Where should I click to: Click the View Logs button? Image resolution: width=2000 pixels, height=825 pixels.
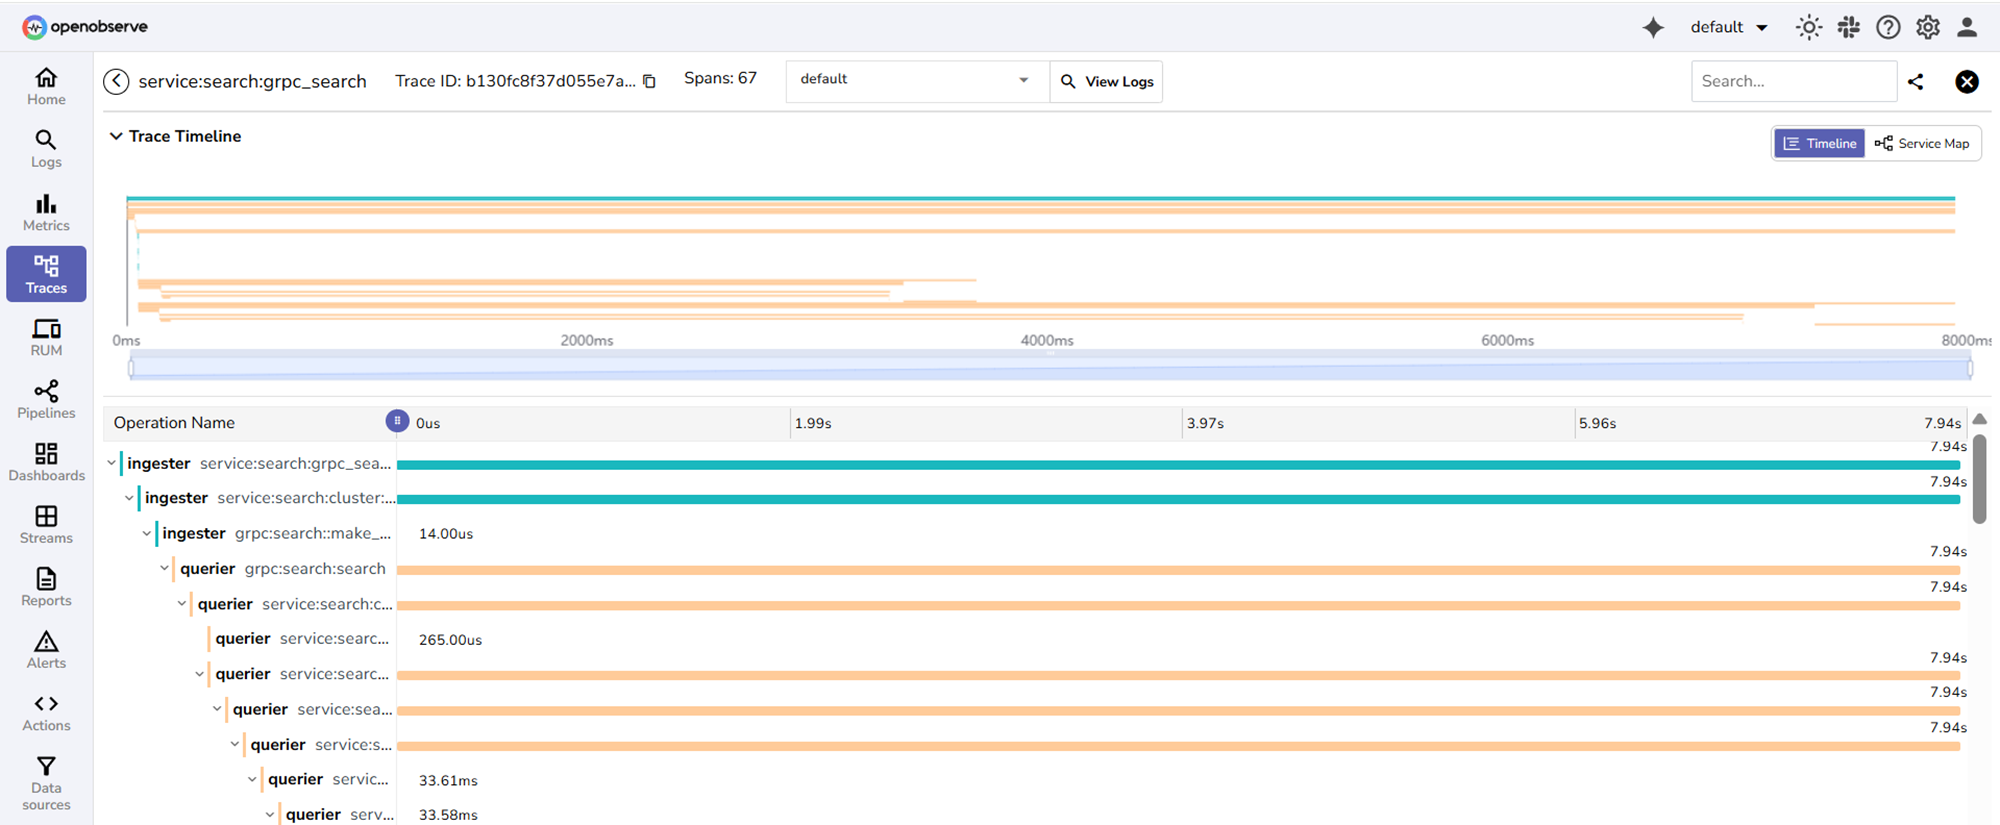(1107, 81)
